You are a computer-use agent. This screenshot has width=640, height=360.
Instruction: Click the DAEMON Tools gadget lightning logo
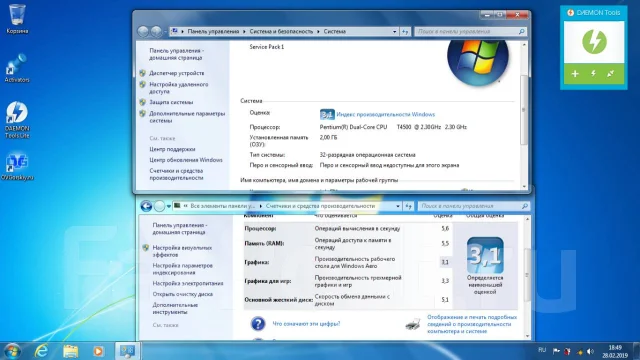pyautogui.click(x=594, y=42)
